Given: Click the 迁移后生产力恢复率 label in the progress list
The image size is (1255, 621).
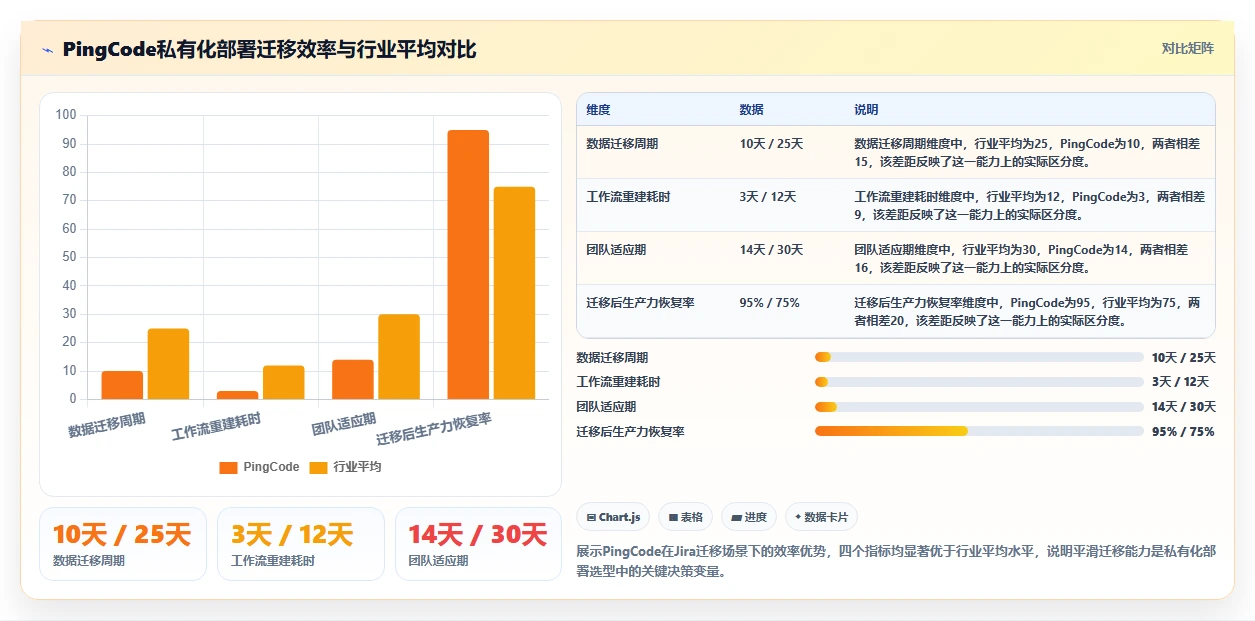Looking at the screenshot, I should [x=630, y=431].
